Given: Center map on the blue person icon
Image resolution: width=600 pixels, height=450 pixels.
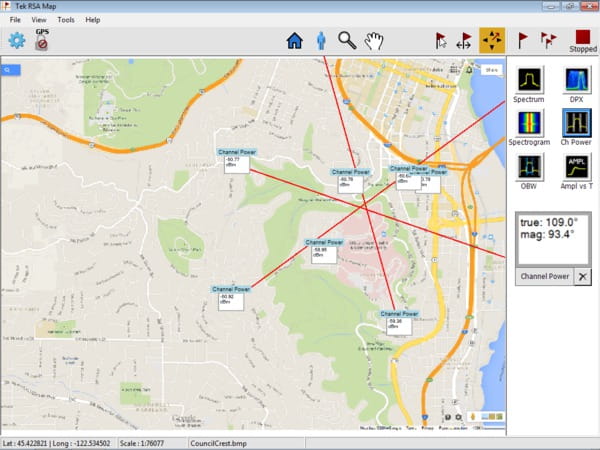Looking at the screenshot, I should pyautogui.click(x=321, y=41).
